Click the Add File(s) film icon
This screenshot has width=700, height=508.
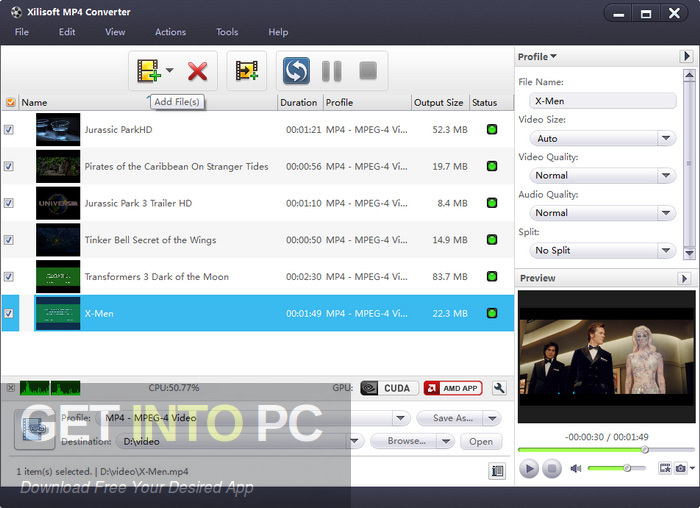(149, 71)
